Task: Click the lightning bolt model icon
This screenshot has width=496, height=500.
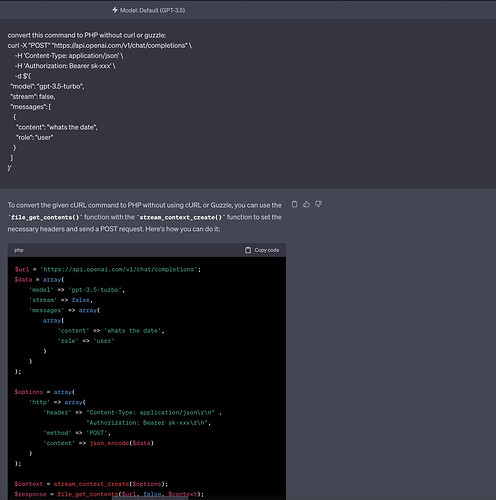Action: coord(115,10)
